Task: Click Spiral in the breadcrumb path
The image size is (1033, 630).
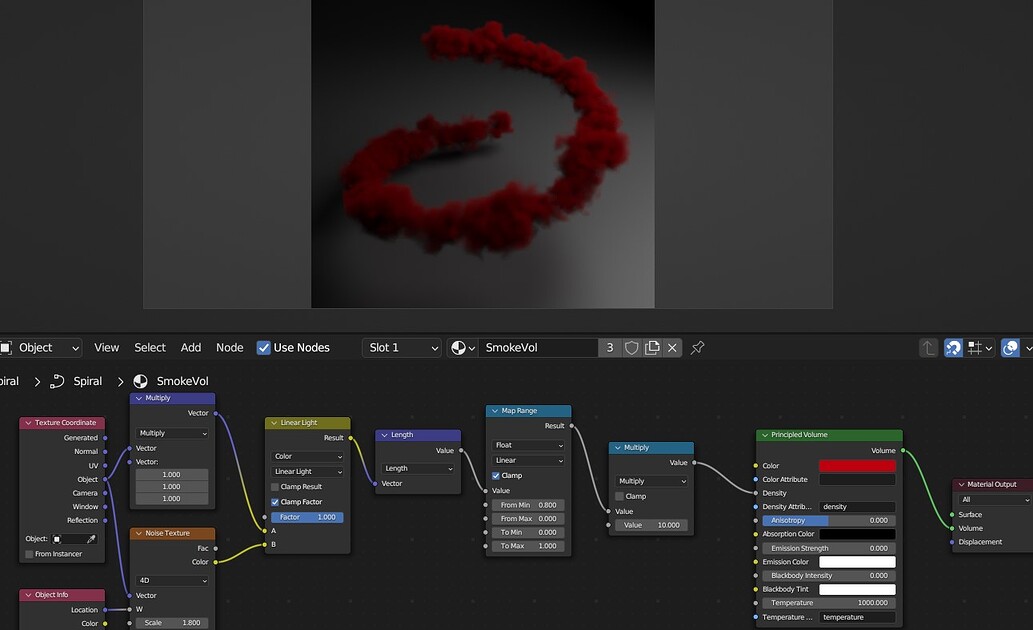Action: point(87,381)
